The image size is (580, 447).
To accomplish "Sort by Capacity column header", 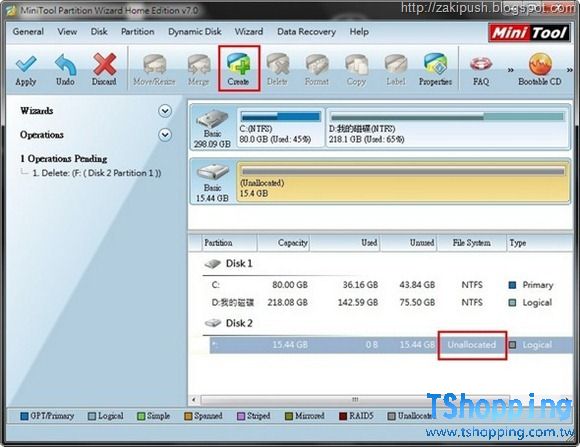I will 284,243.
